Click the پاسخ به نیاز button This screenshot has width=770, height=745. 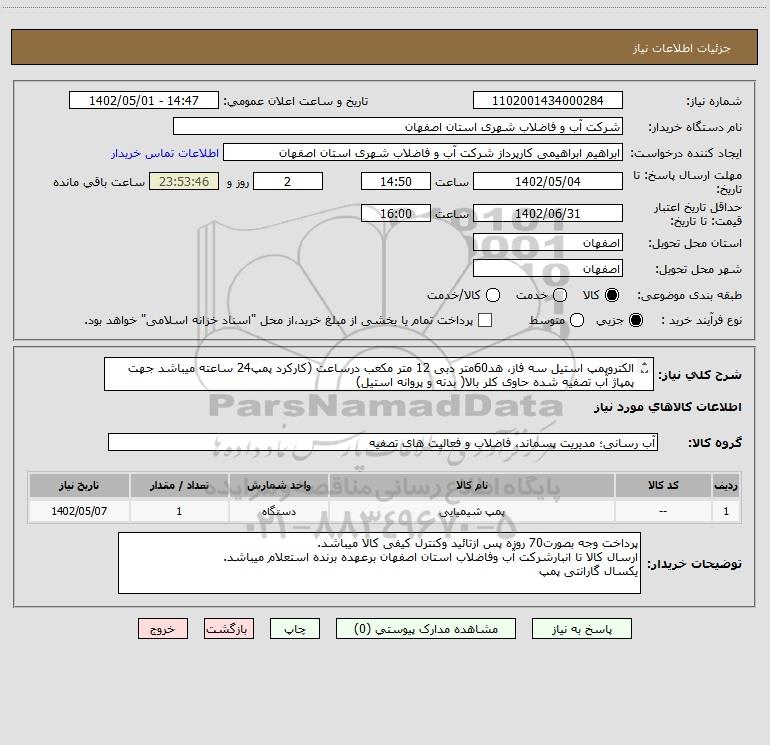(581, 629)
